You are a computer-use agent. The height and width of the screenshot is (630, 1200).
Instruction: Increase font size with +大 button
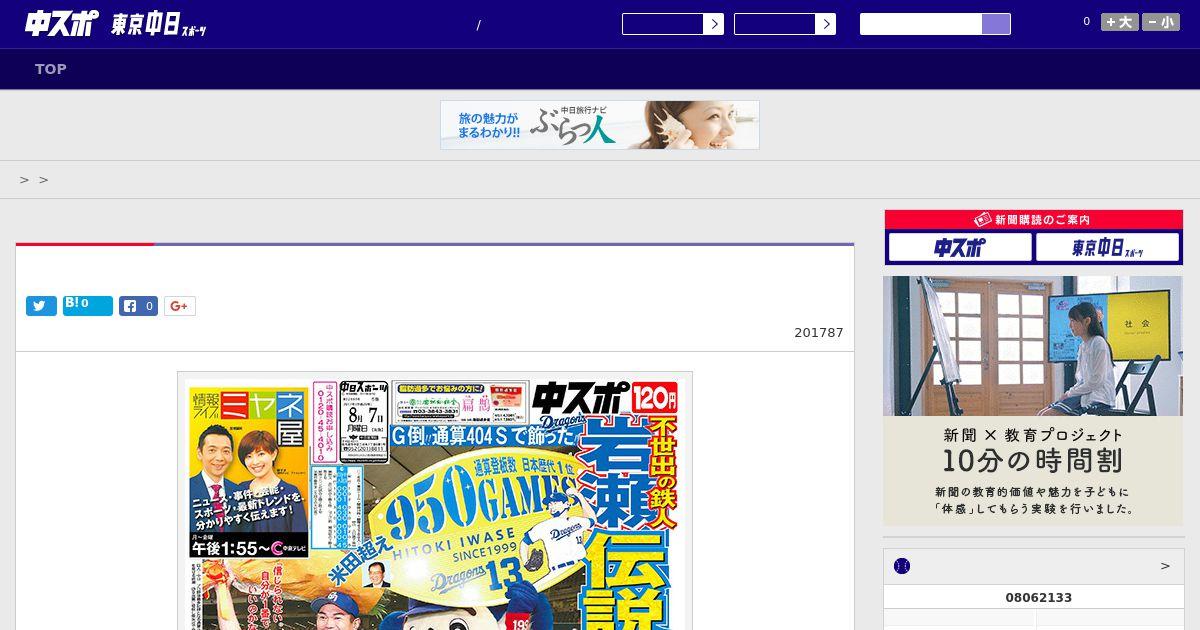pyautogui.click(x=1120, y=22)
